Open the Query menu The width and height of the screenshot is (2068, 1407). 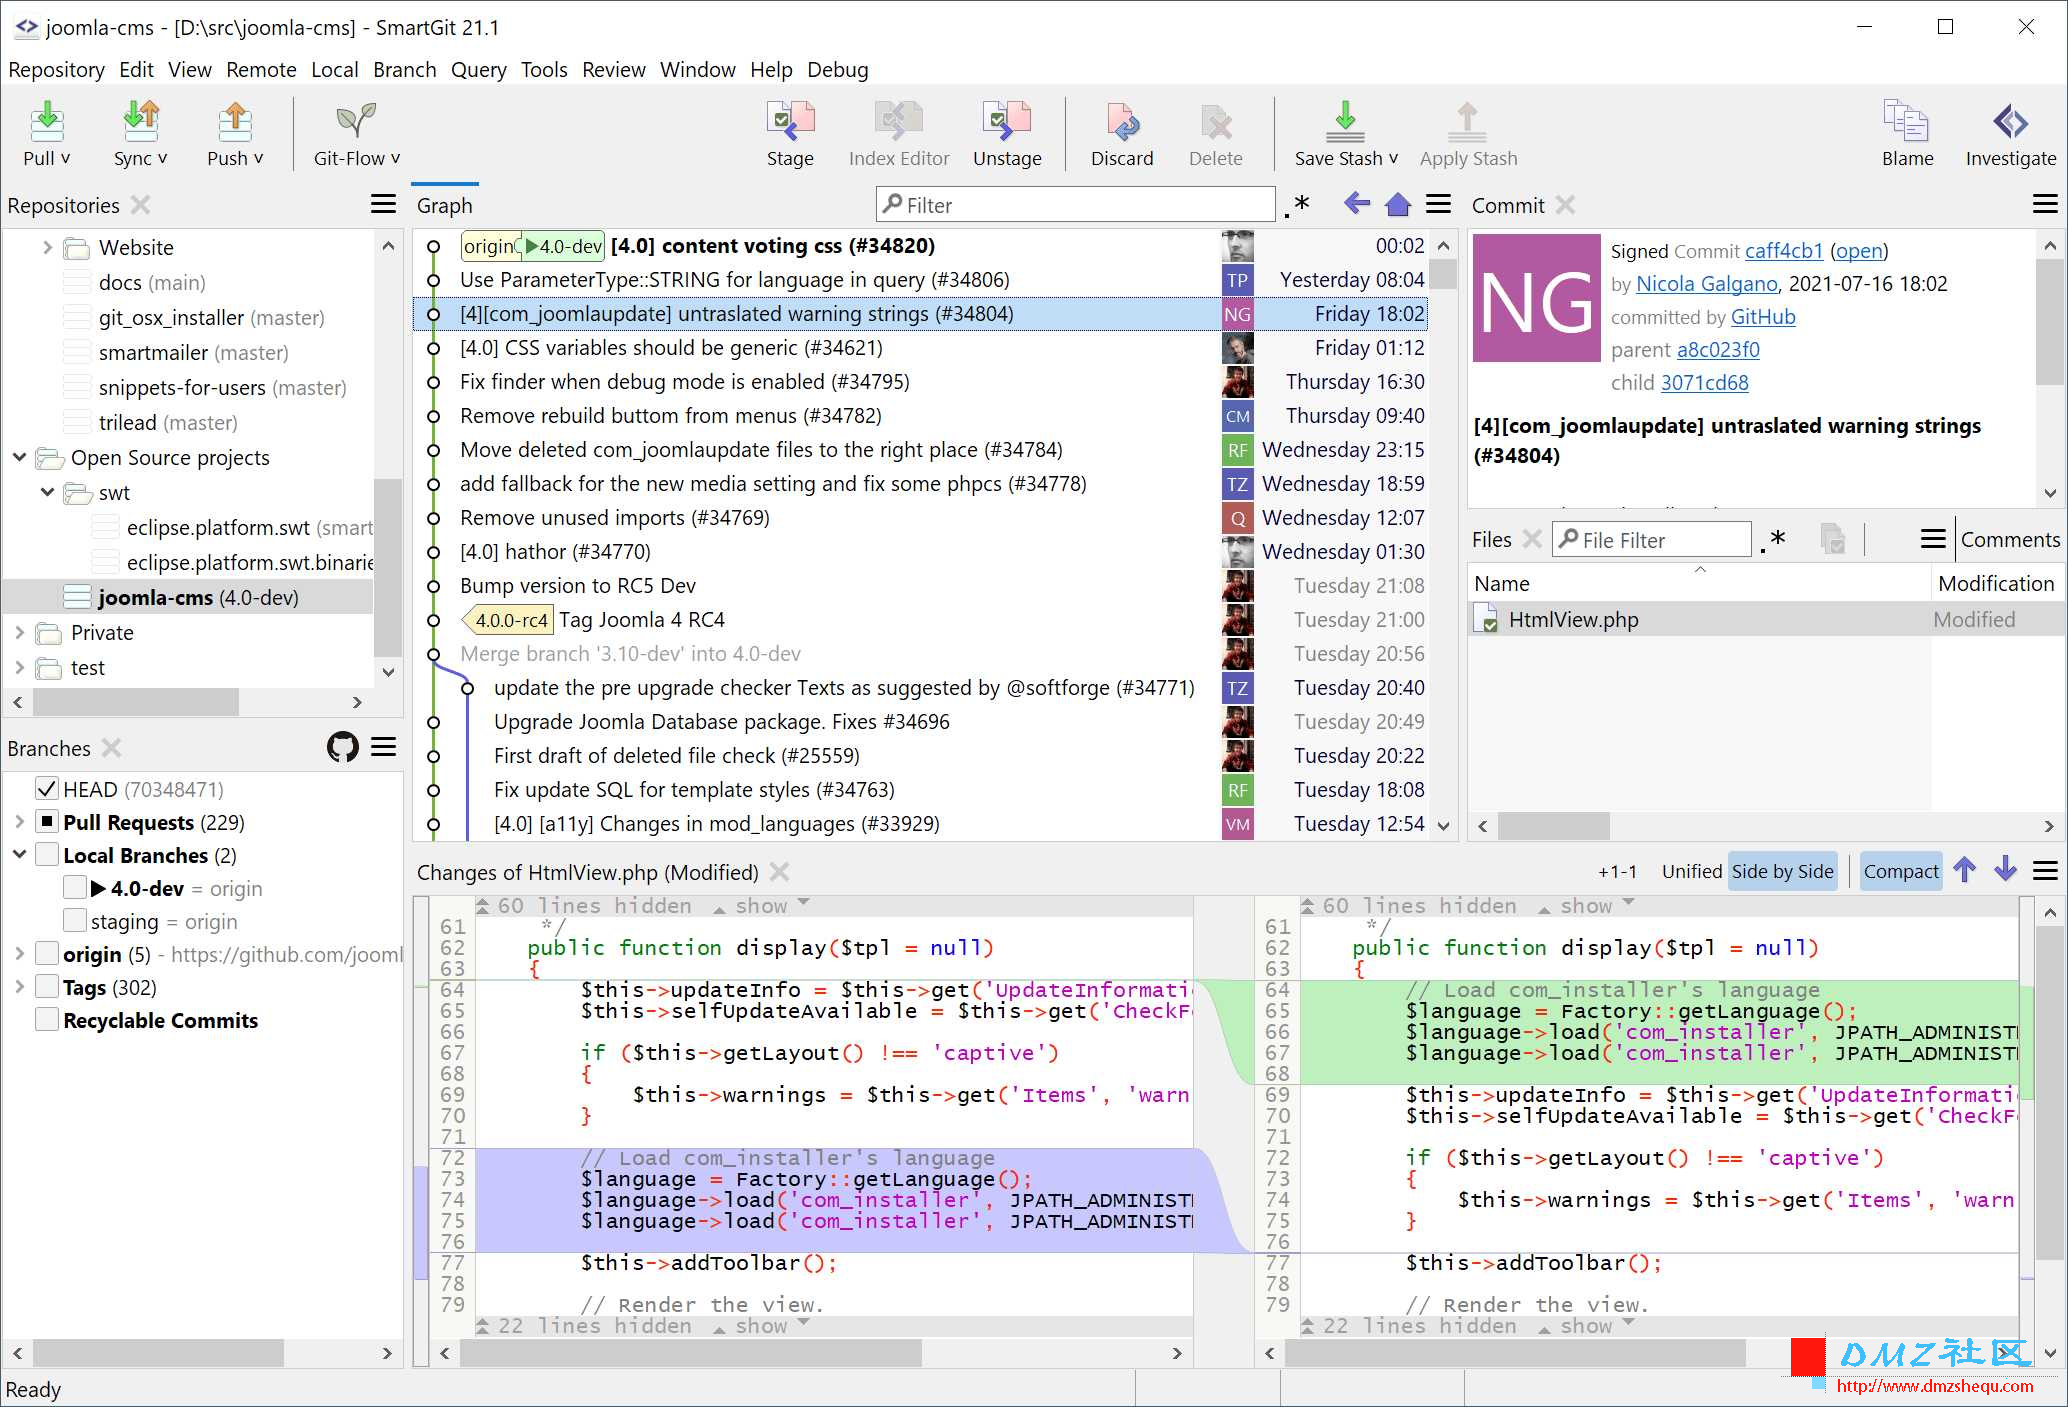(x=478, y=70)
